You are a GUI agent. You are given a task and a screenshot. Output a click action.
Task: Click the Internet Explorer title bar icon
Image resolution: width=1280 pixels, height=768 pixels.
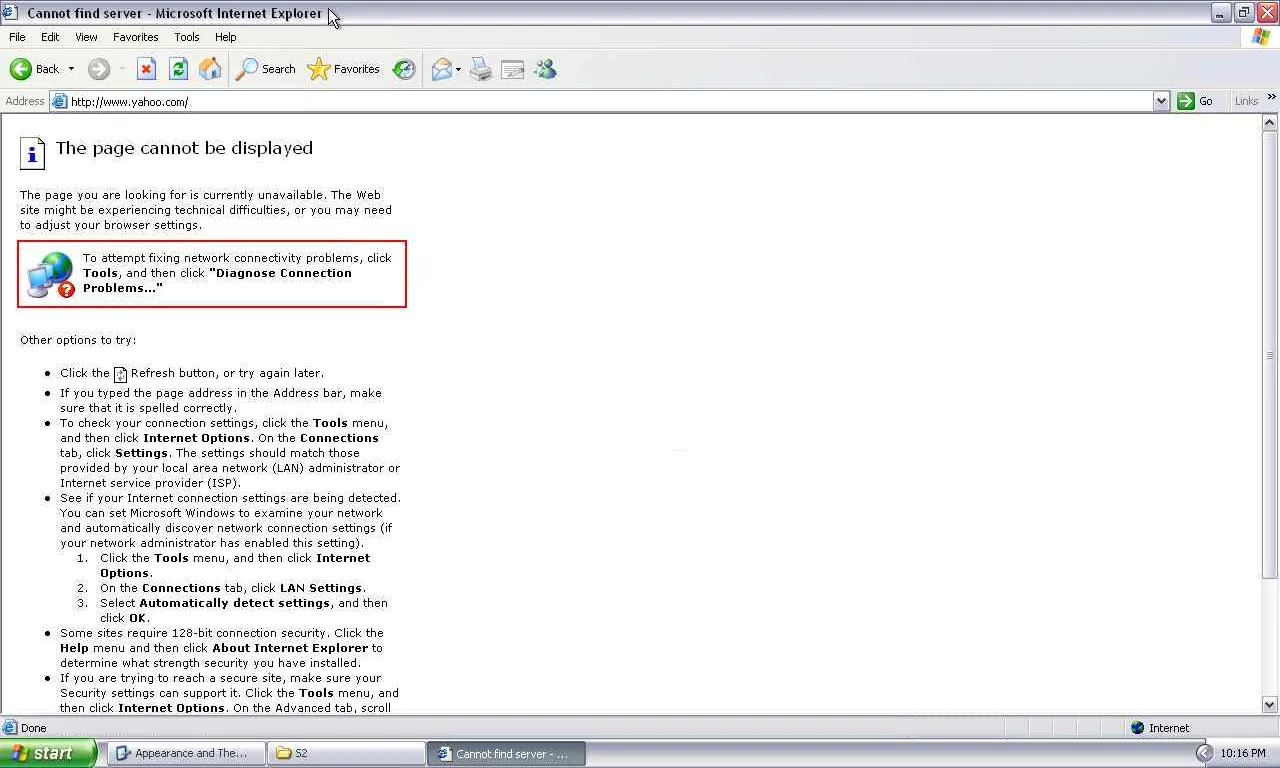[11, 13]
